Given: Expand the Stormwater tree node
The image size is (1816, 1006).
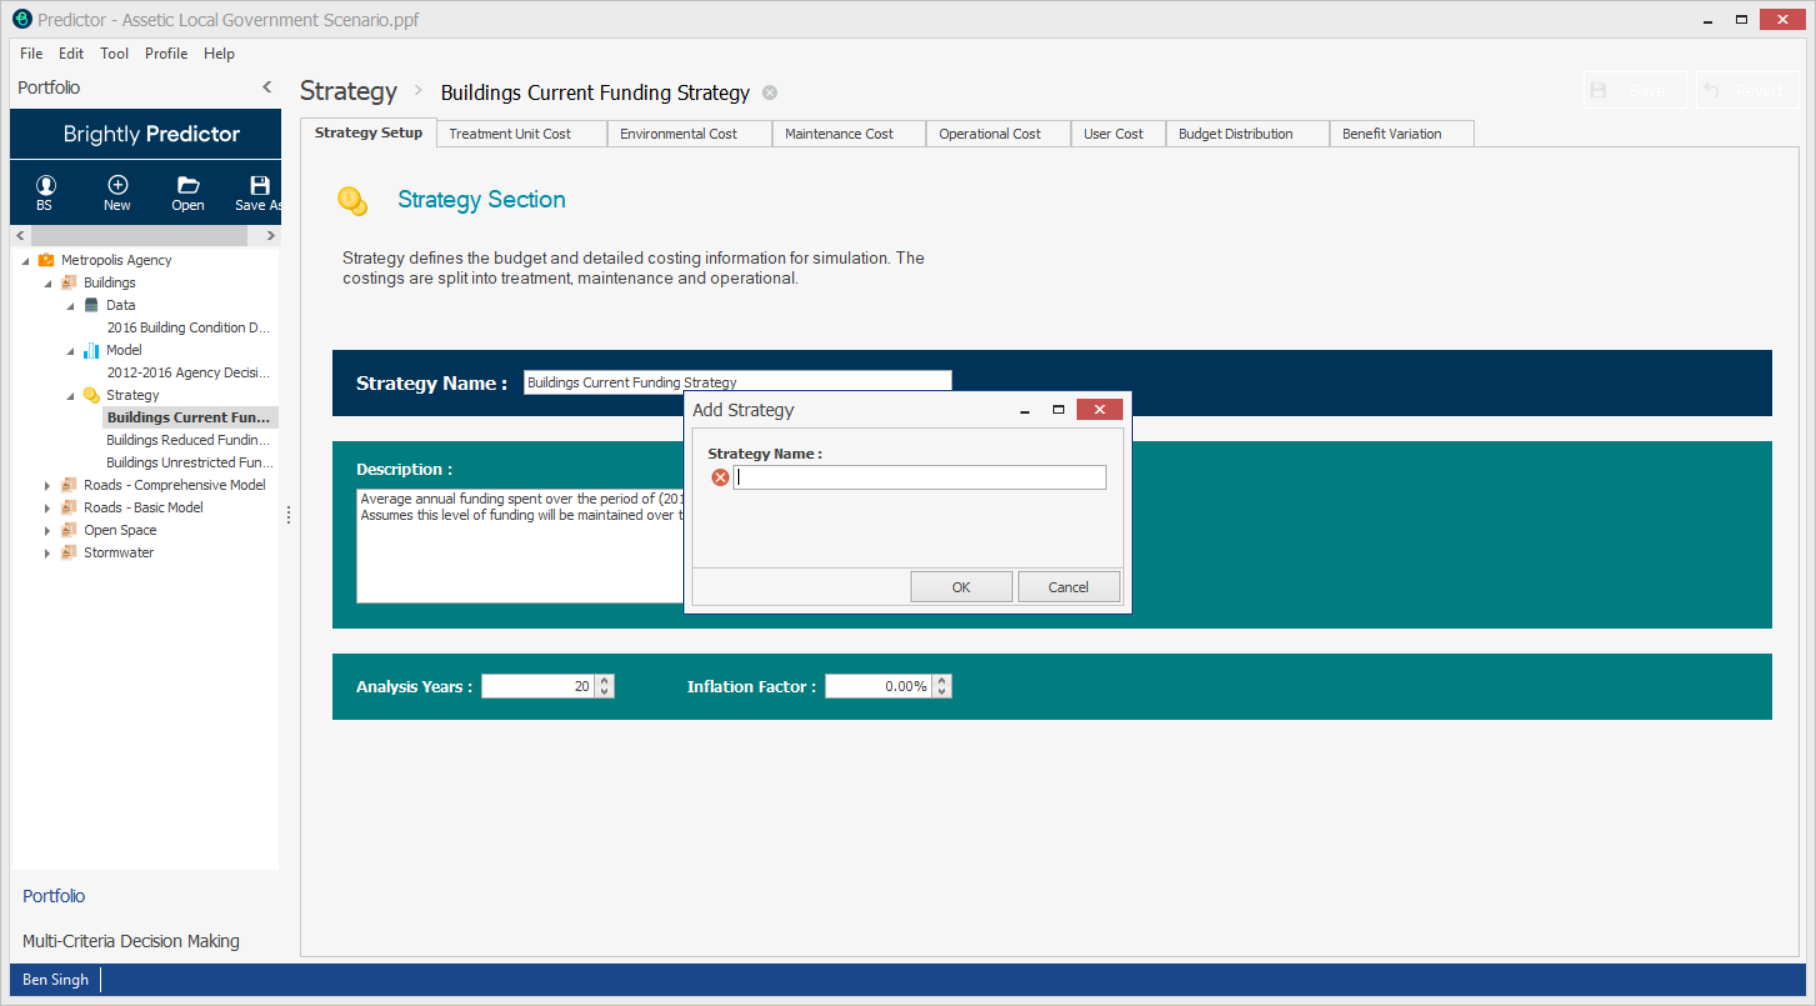Looking at the screenshot, I should point(47,553).
